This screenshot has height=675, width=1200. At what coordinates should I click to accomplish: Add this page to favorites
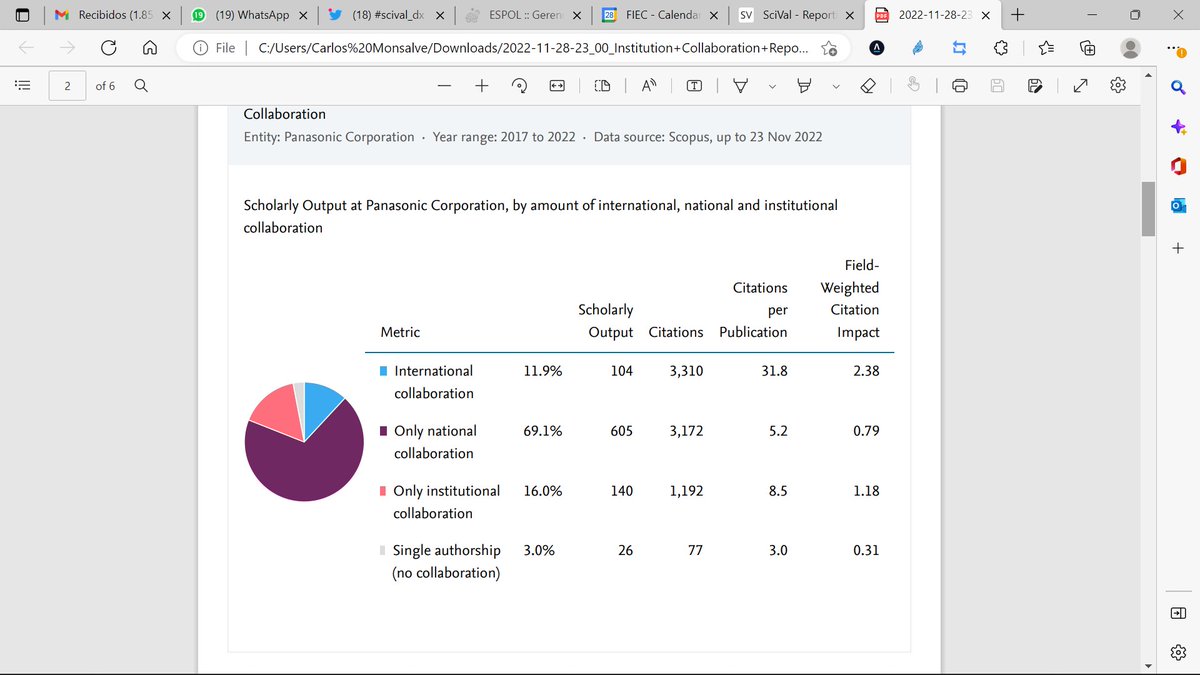pos(829,48)
